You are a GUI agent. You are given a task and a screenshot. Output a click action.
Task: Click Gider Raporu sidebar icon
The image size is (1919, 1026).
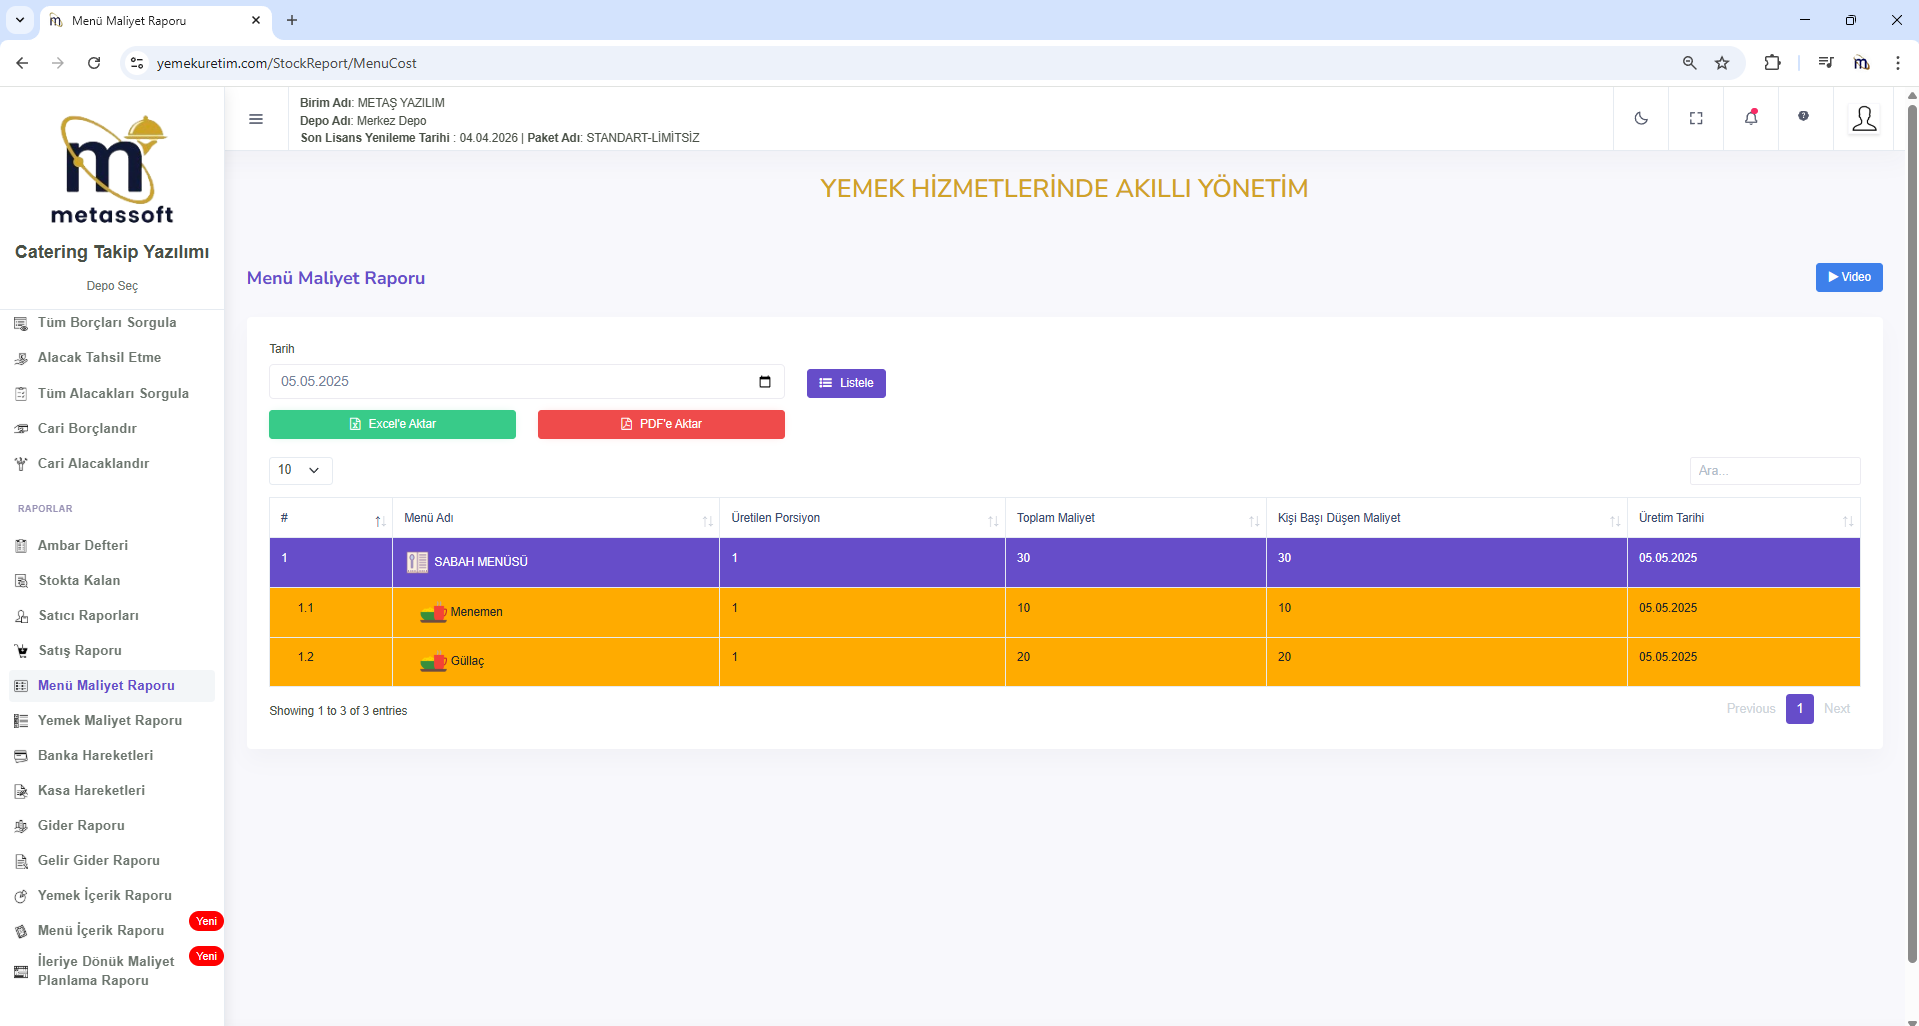coord(21,826)
